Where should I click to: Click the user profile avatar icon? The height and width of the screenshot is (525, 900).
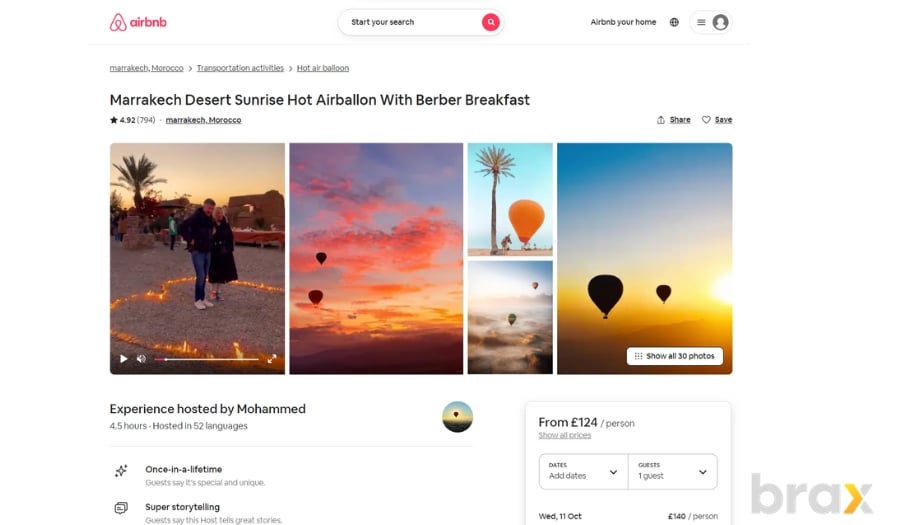[720, 22]
